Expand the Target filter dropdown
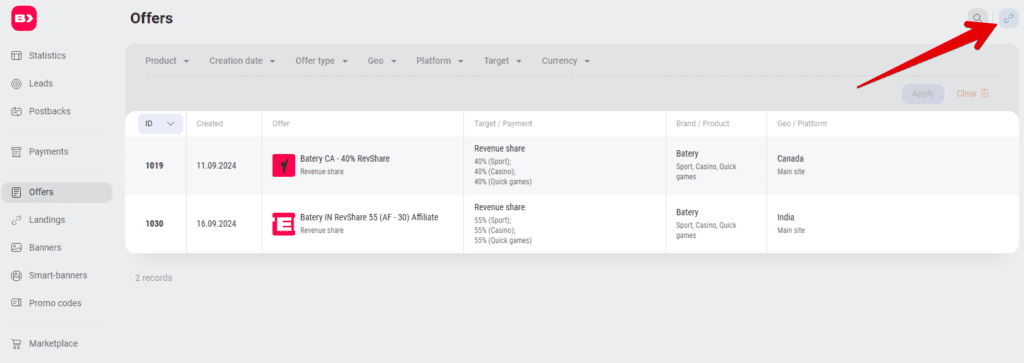This screenshot has width=1024, height=363. [x=503, y=61]
